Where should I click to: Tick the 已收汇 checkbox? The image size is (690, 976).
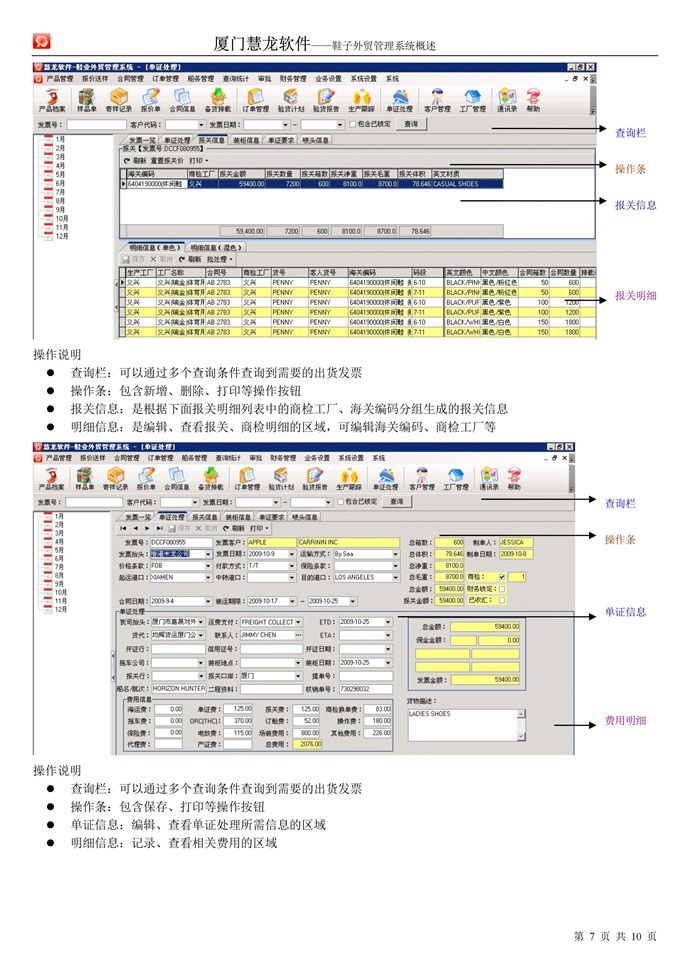pyautogui.click(x=502, y=601)
